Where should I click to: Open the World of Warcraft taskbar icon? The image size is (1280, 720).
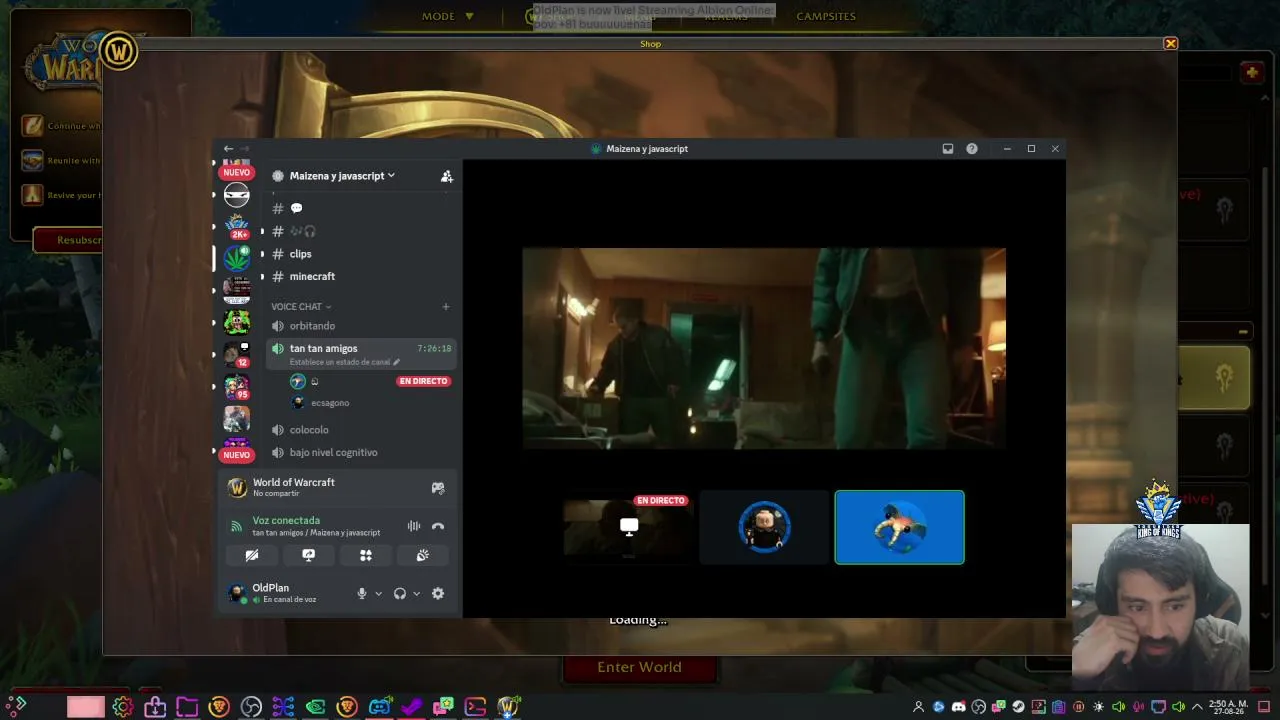point(508,707)
